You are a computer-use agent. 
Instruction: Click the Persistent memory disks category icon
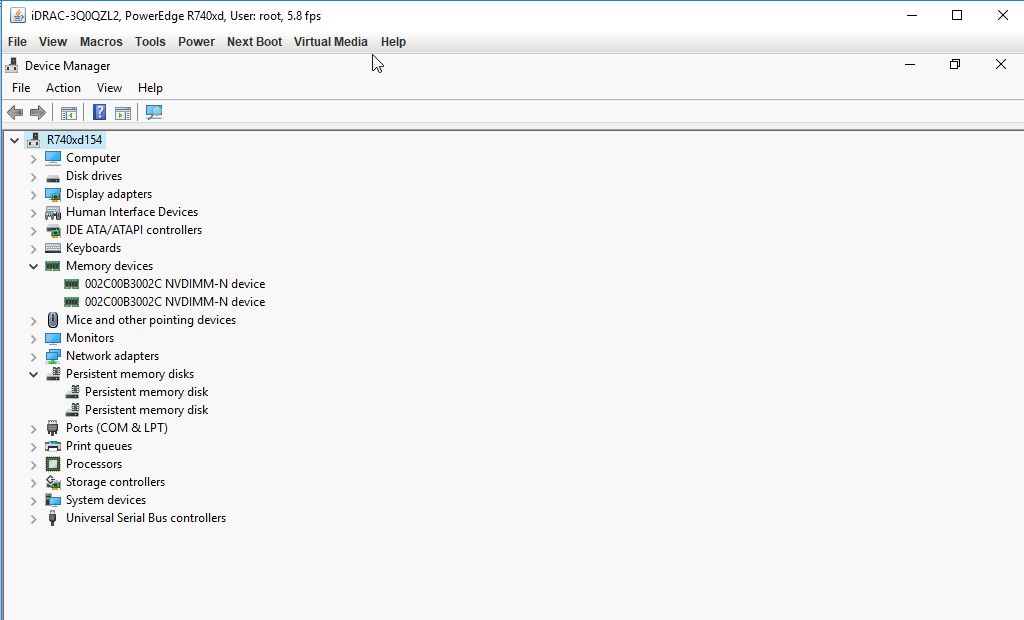(53, 374)
